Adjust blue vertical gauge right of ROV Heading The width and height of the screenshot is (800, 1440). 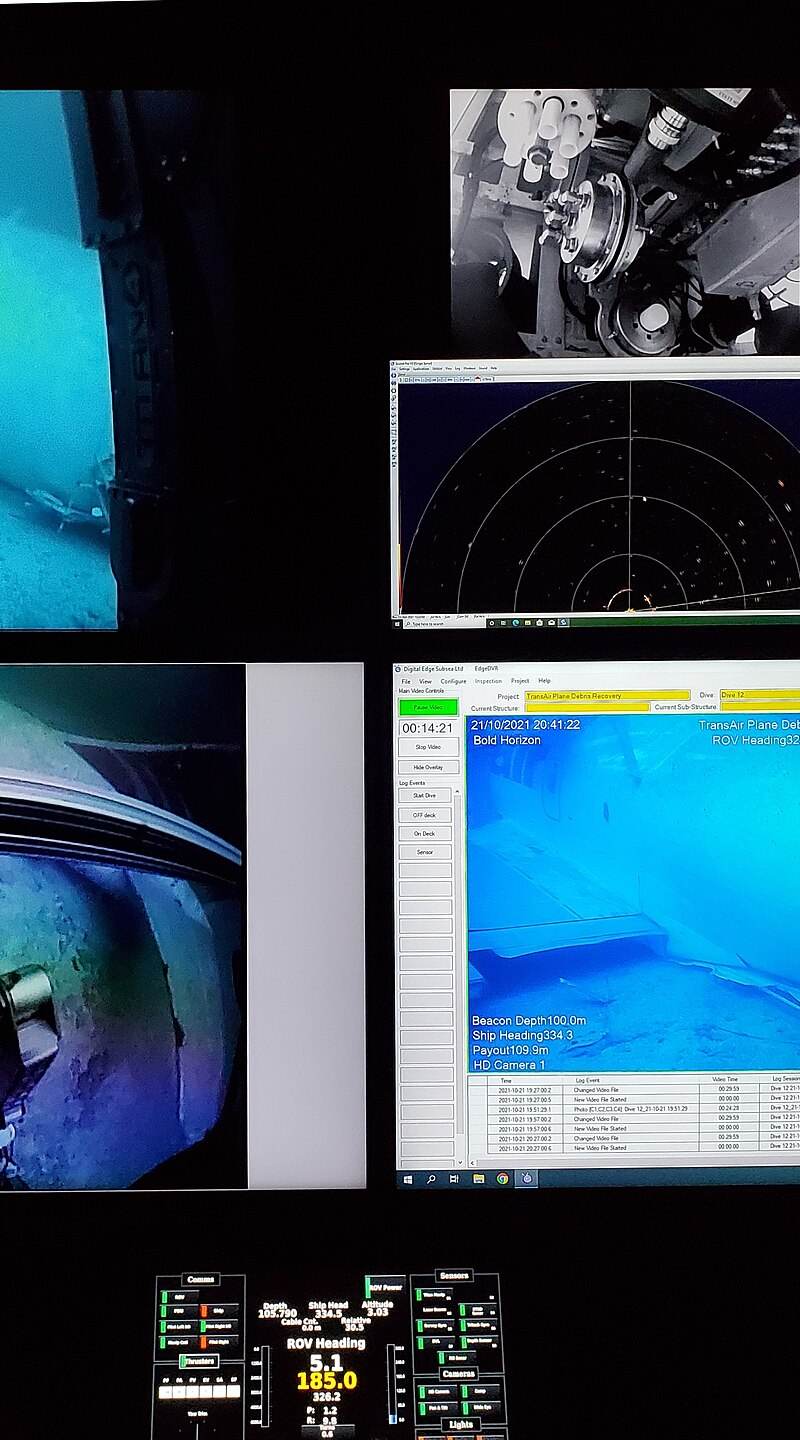392,1382
